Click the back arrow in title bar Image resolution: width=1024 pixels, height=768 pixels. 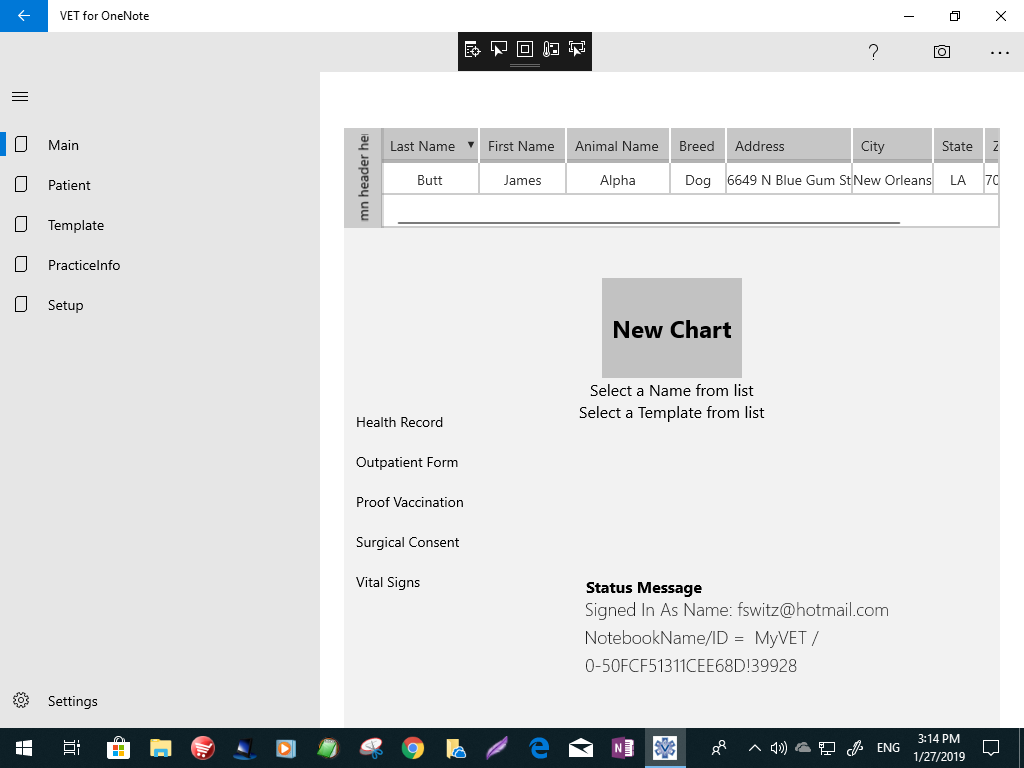24,16
